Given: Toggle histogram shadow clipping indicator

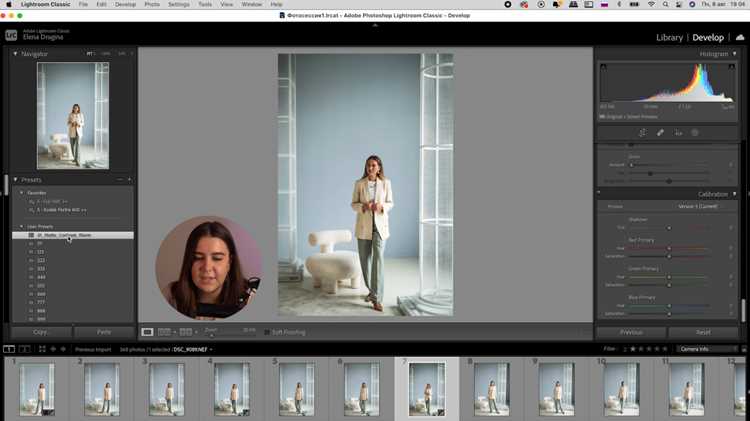Looking at the screenshot, I should 604,67.
